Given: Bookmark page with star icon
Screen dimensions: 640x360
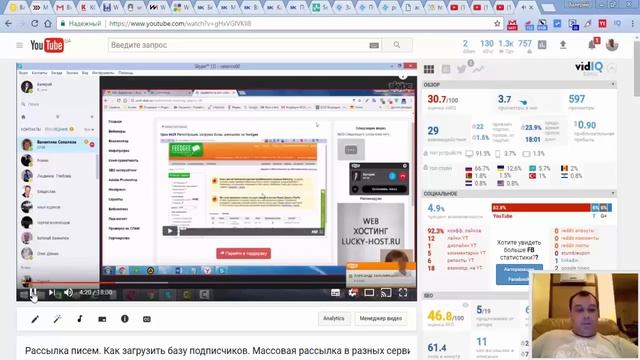Looking at the screenshot, I should point(497,24).
